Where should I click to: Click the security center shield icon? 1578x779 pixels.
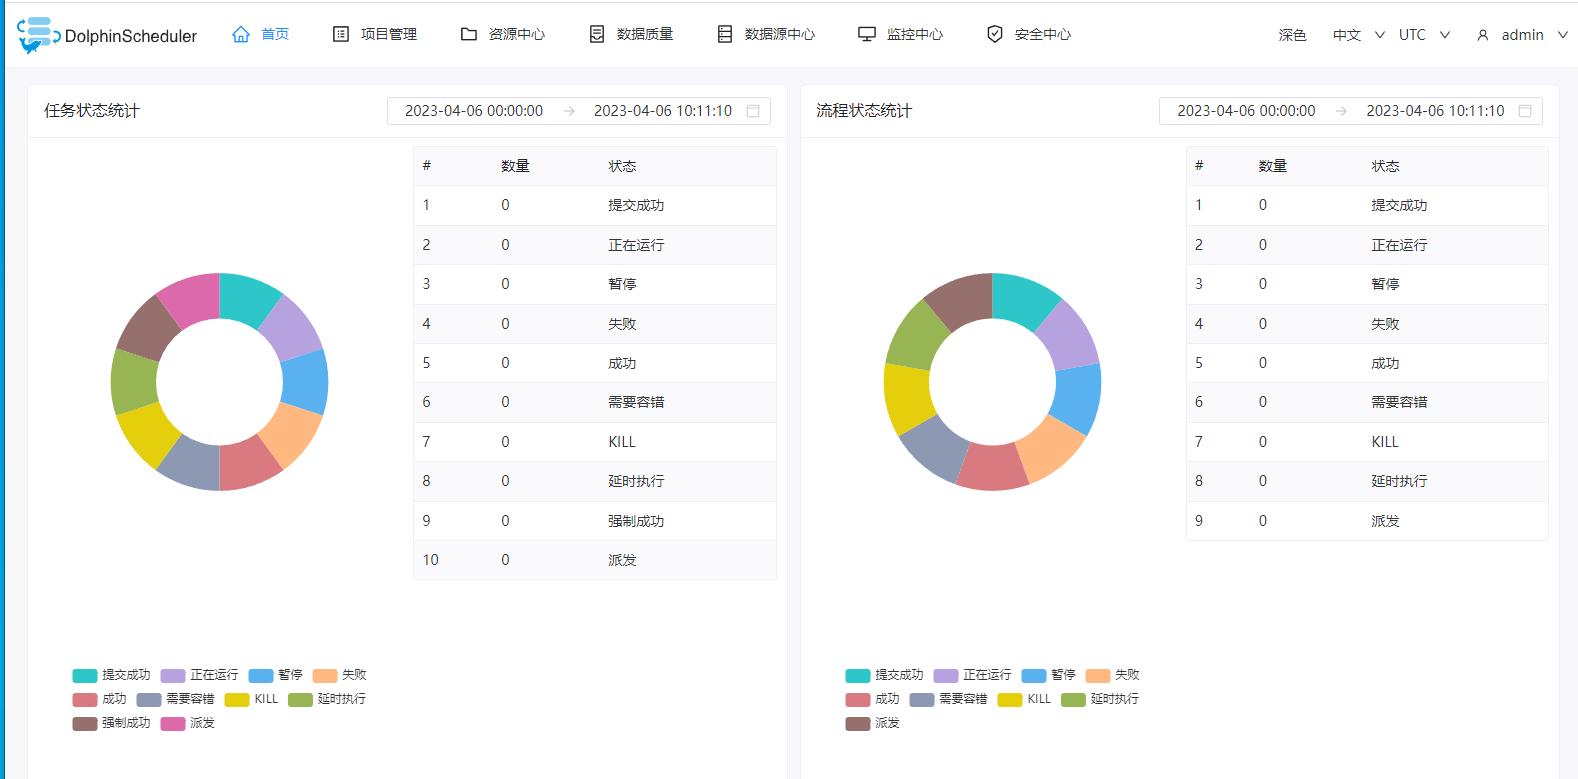[995, 35]
